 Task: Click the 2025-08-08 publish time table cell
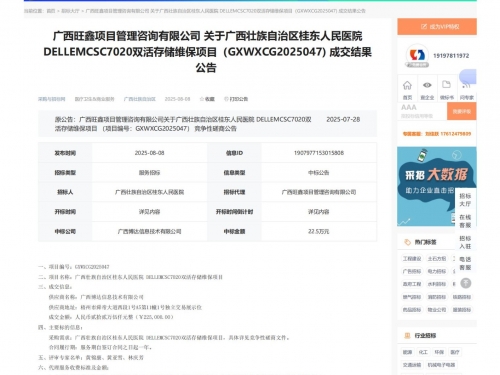click(x=149, y=153)
